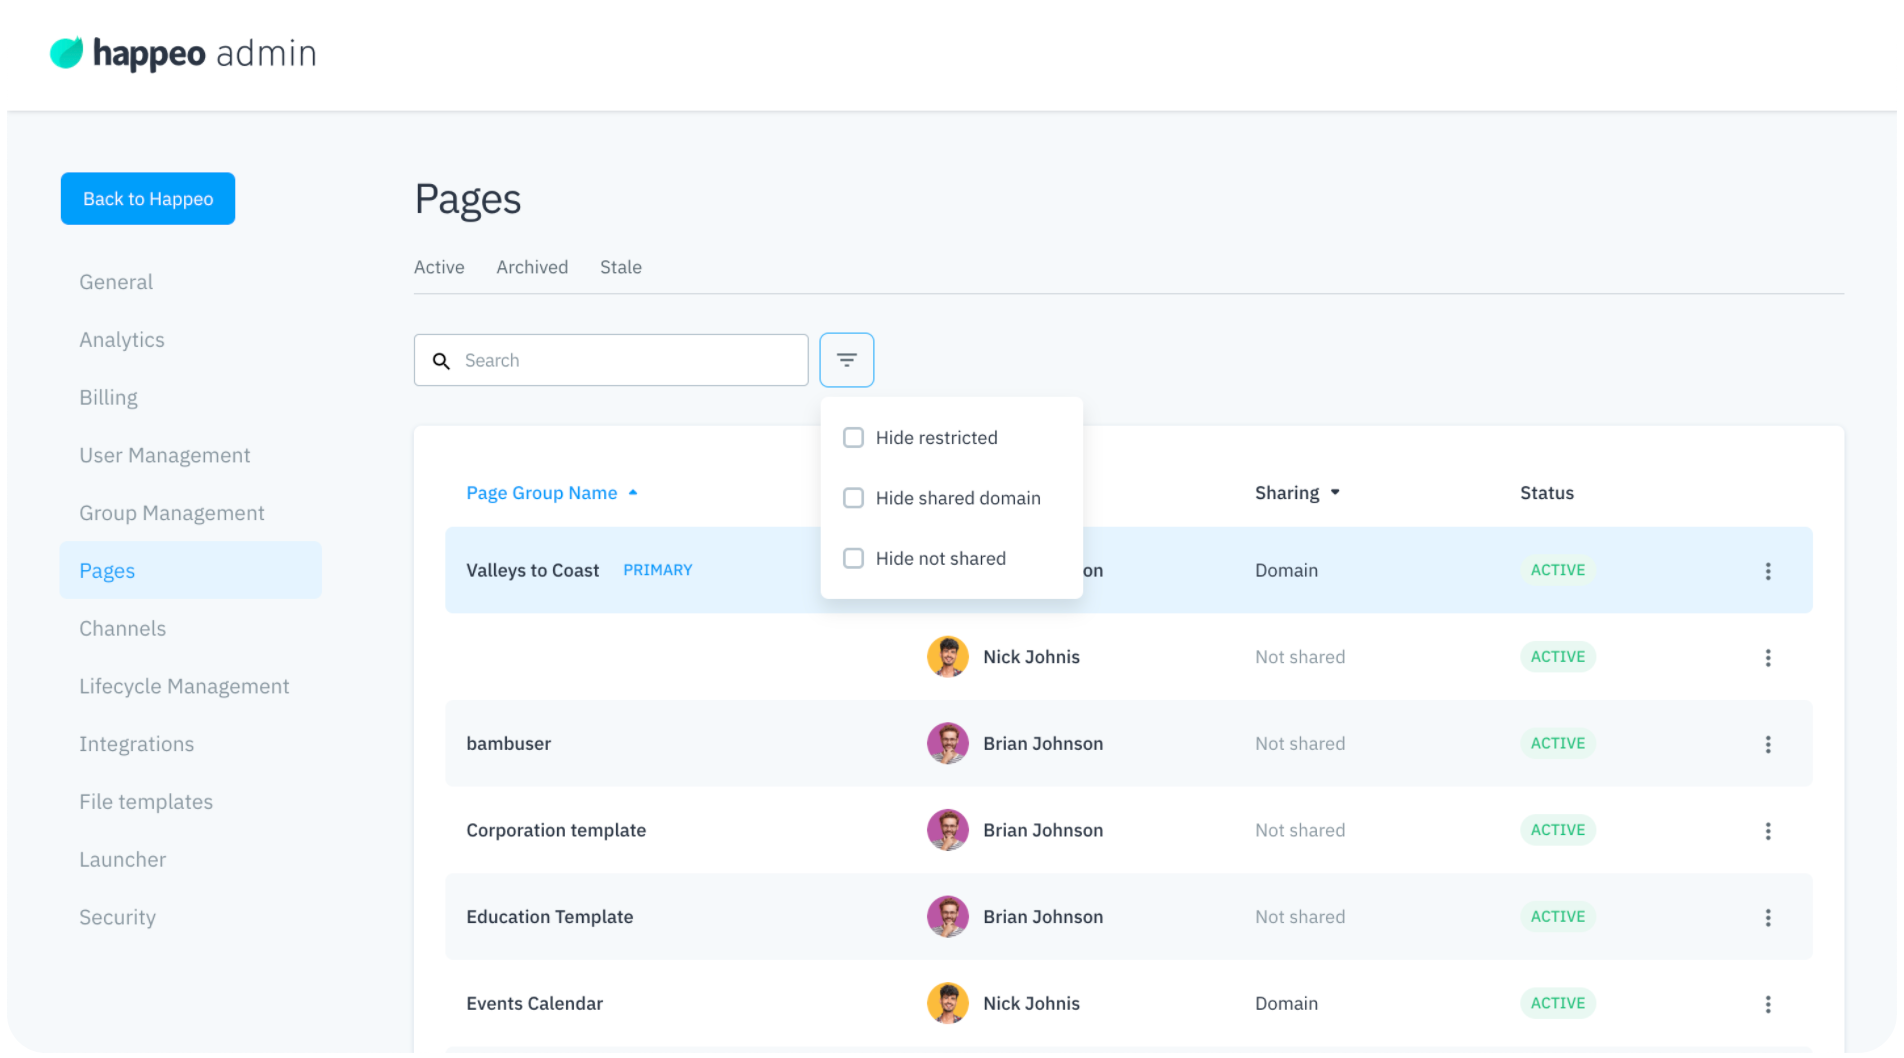Viewport: 1904px width, 1058px height.
Task: Enable the Hide restricted checkbox
Action: (853, 438)
